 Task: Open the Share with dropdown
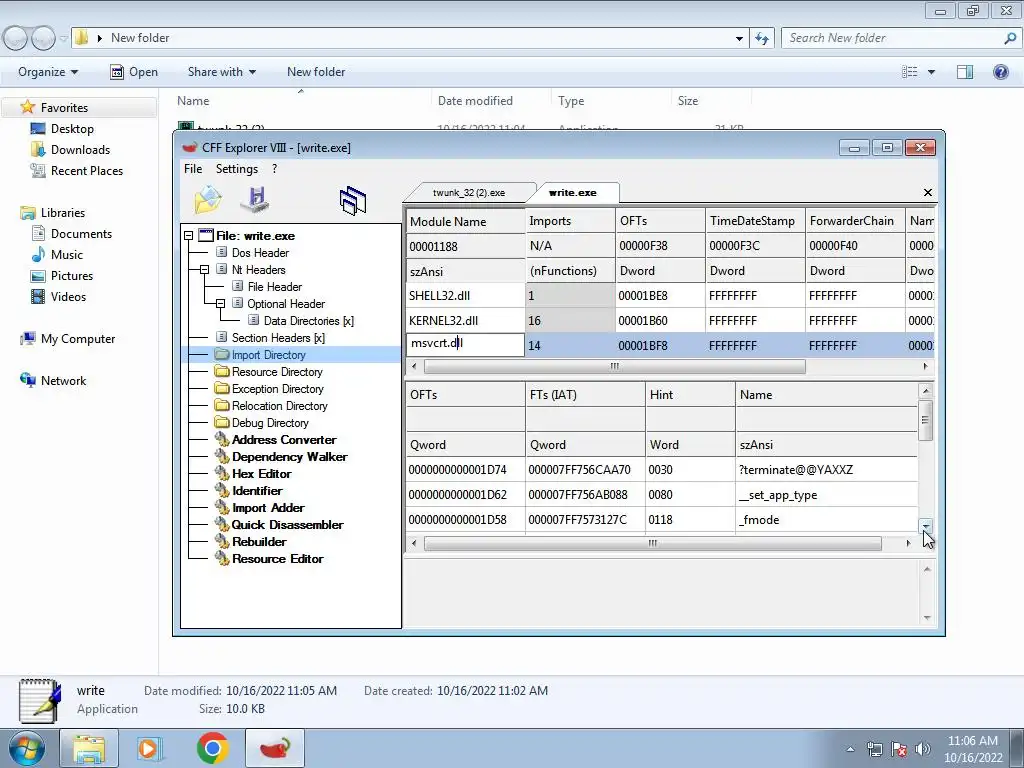(221, 72)
